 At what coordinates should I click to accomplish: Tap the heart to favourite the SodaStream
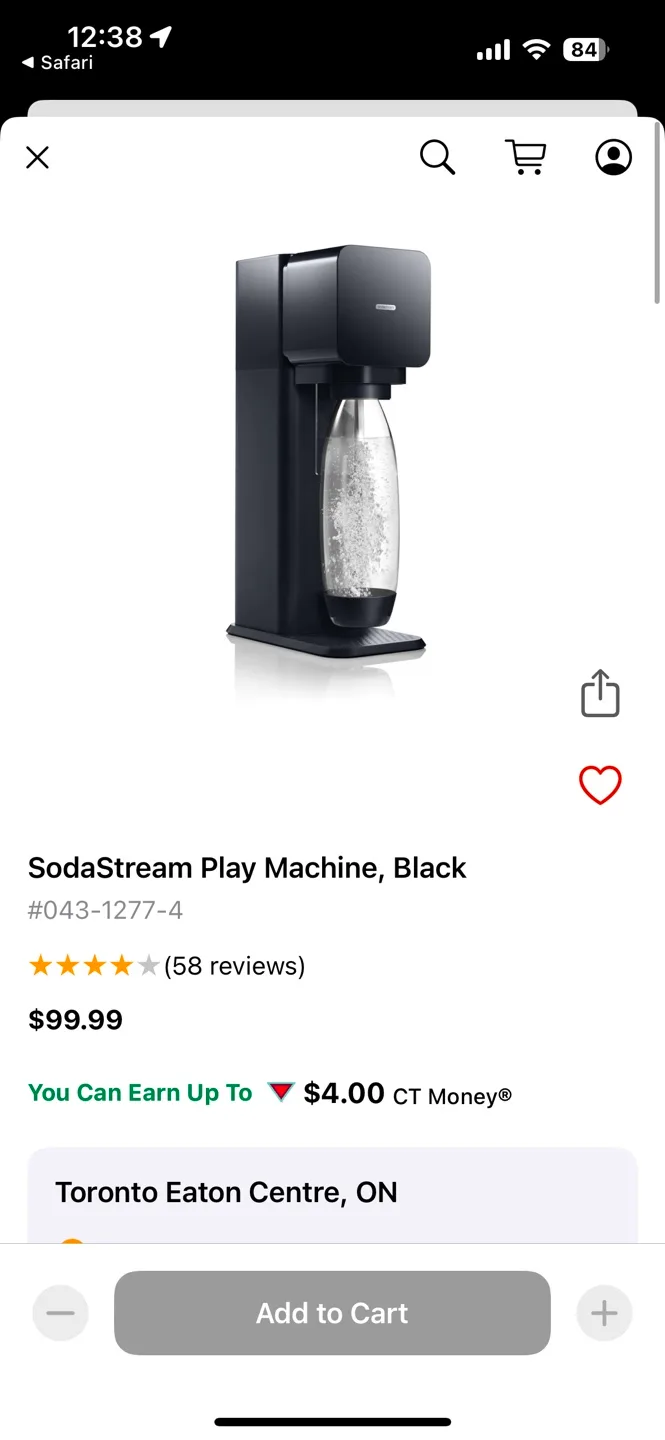(600, 786)
